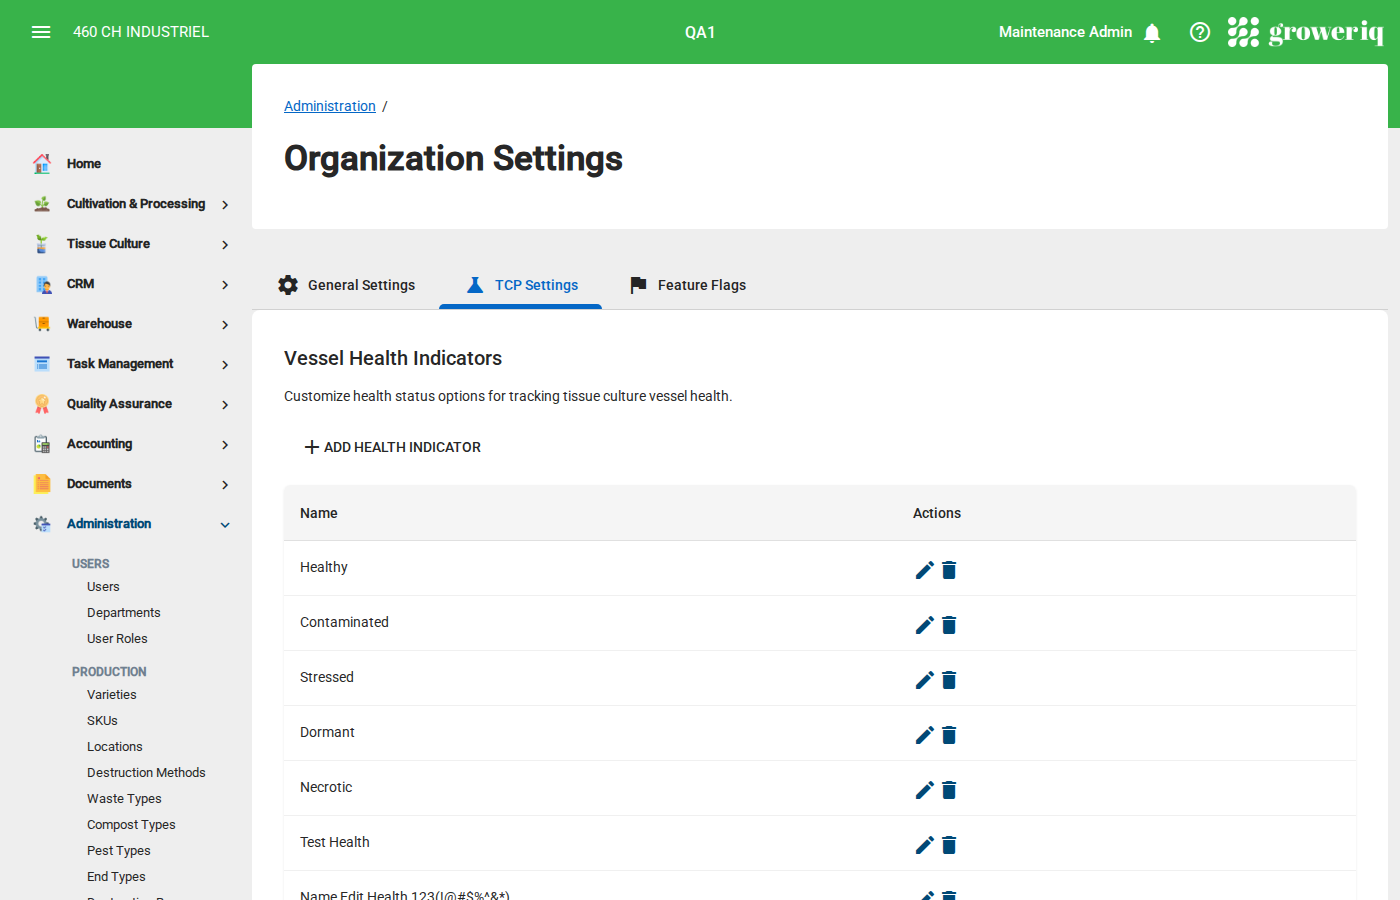Select Destruction Methods in the sidebar
The height and width of the screenshot is (900, 1400).
point(146,772)
